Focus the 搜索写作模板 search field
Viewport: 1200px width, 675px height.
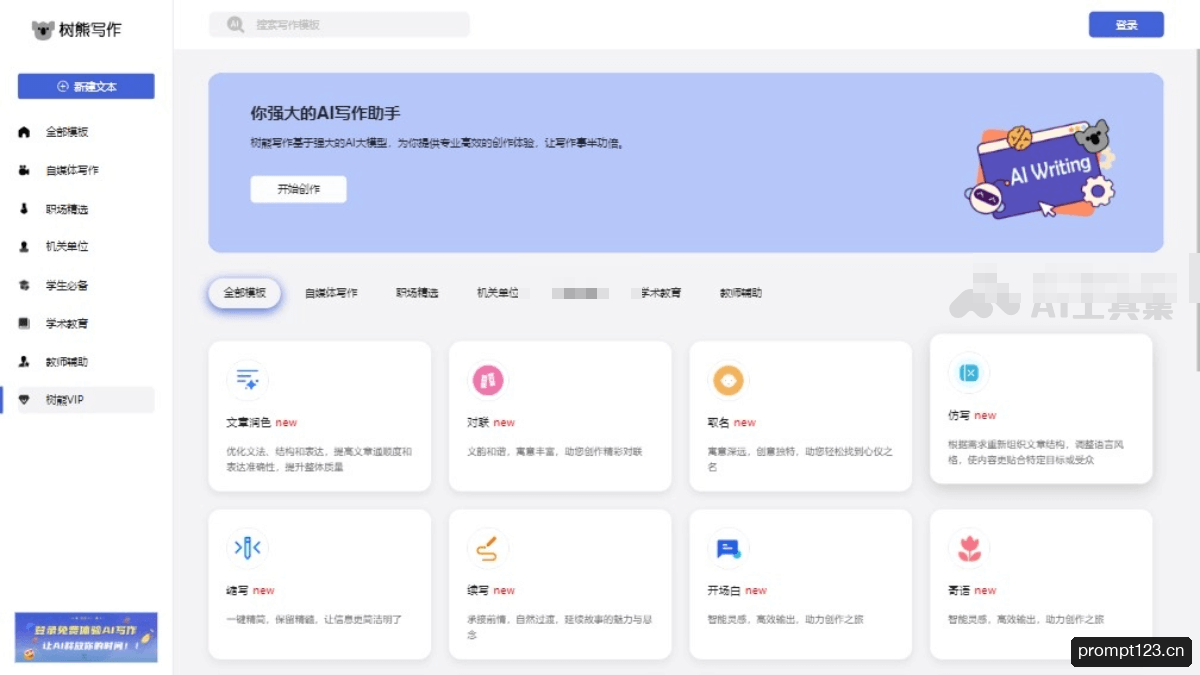pos(339,24)
